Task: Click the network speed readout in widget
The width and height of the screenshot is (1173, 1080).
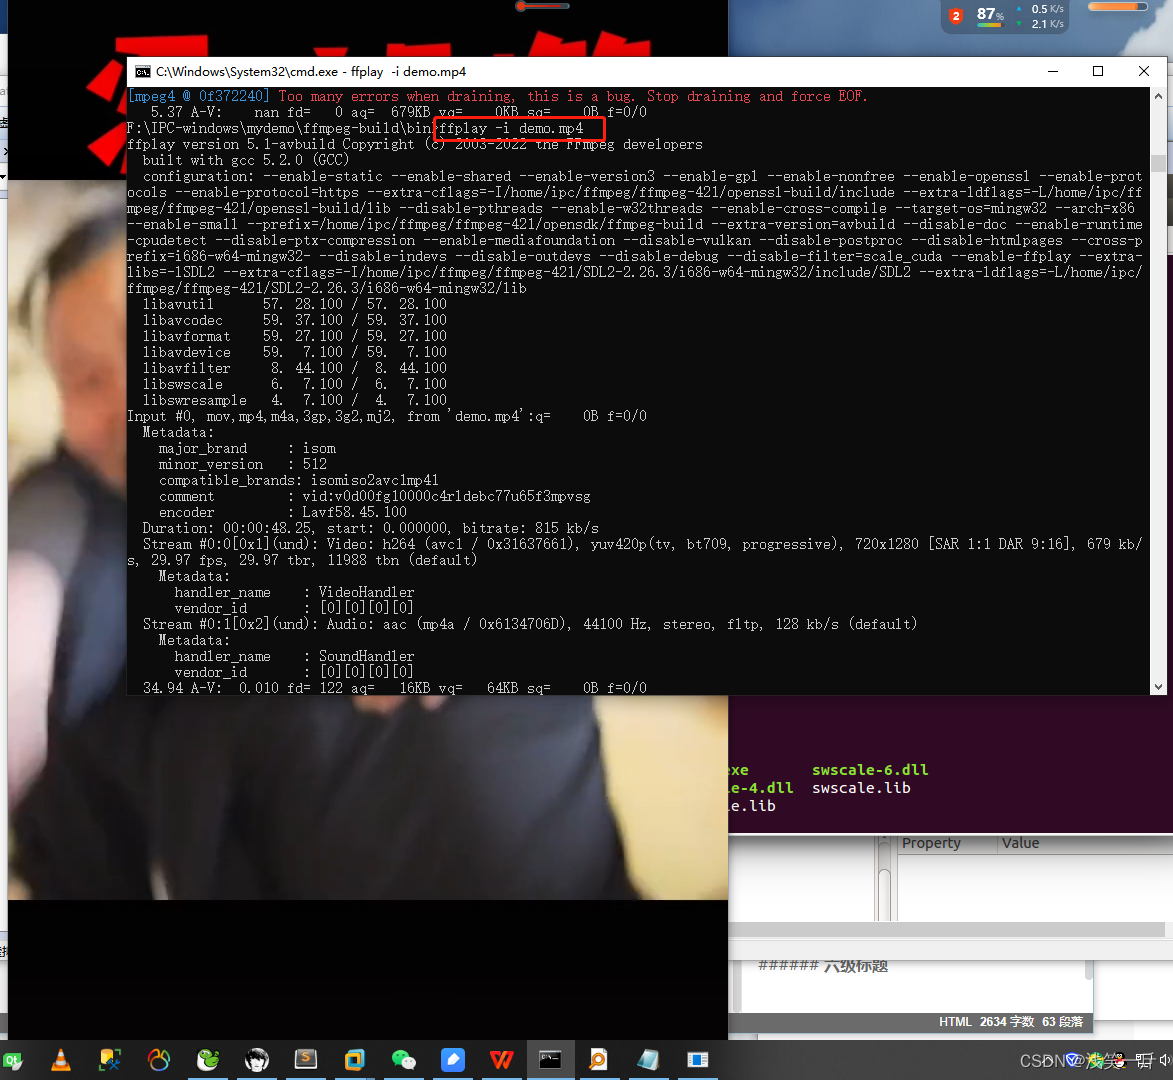Action: [x=1041, y=16]
